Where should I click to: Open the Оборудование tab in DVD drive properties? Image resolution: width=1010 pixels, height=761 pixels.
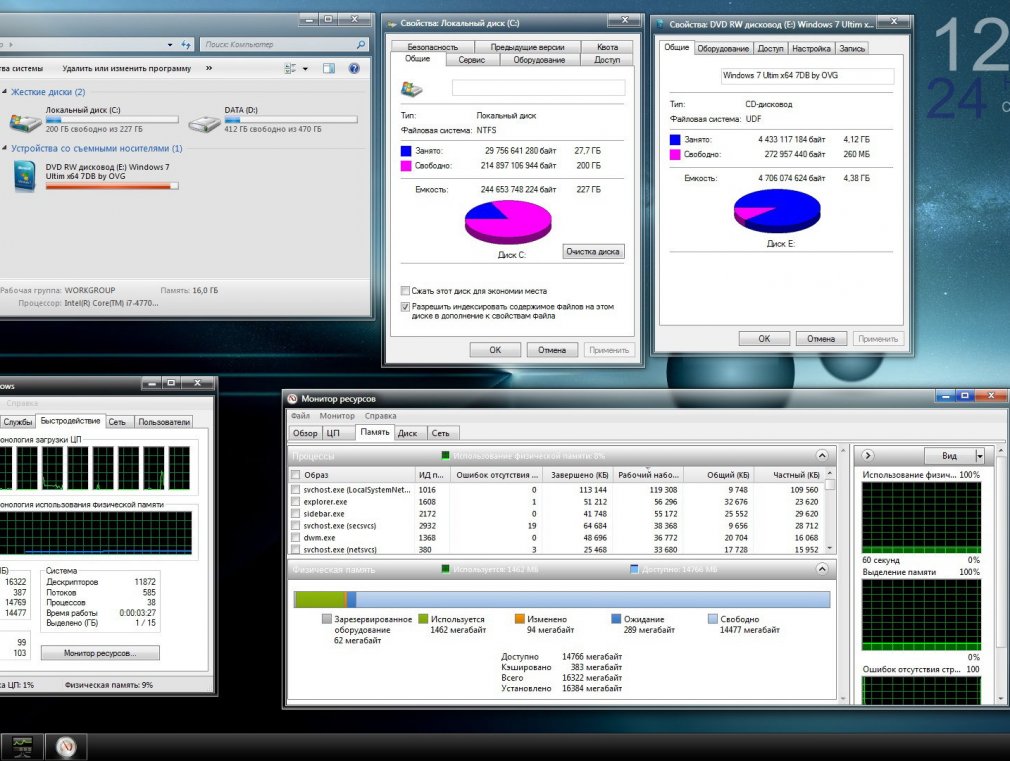tap(723, 48)
